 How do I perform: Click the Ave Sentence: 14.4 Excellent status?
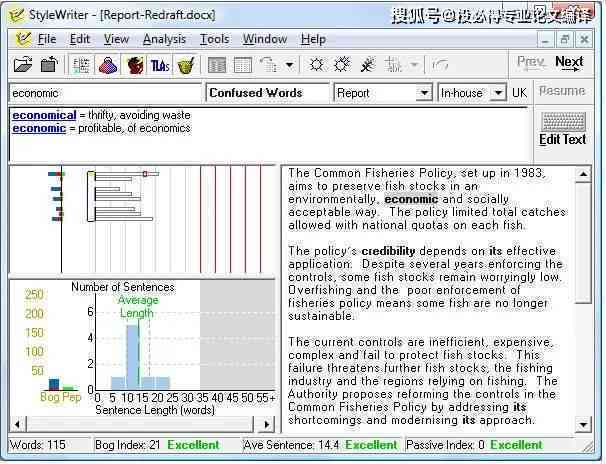pyautogui.click(x=320, y=445)
